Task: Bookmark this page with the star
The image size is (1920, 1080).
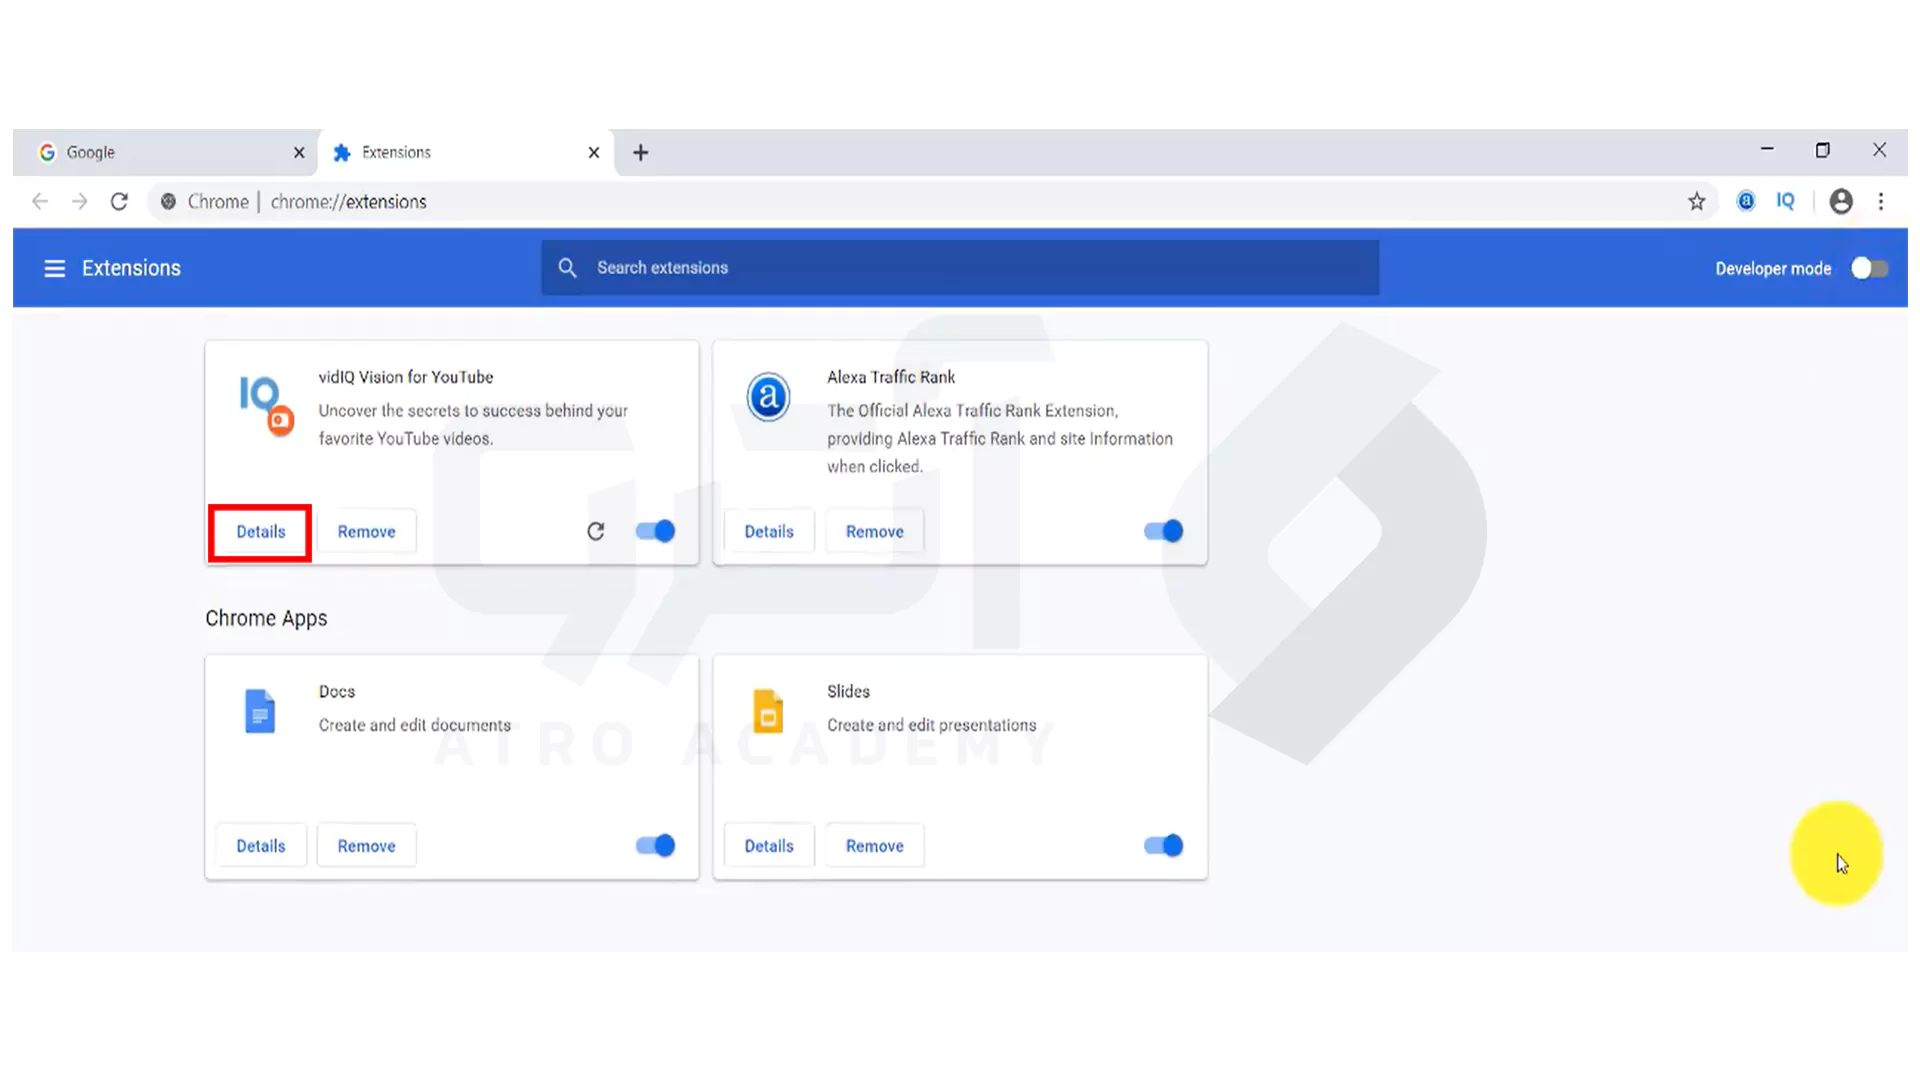Action: coord(1696,202)
